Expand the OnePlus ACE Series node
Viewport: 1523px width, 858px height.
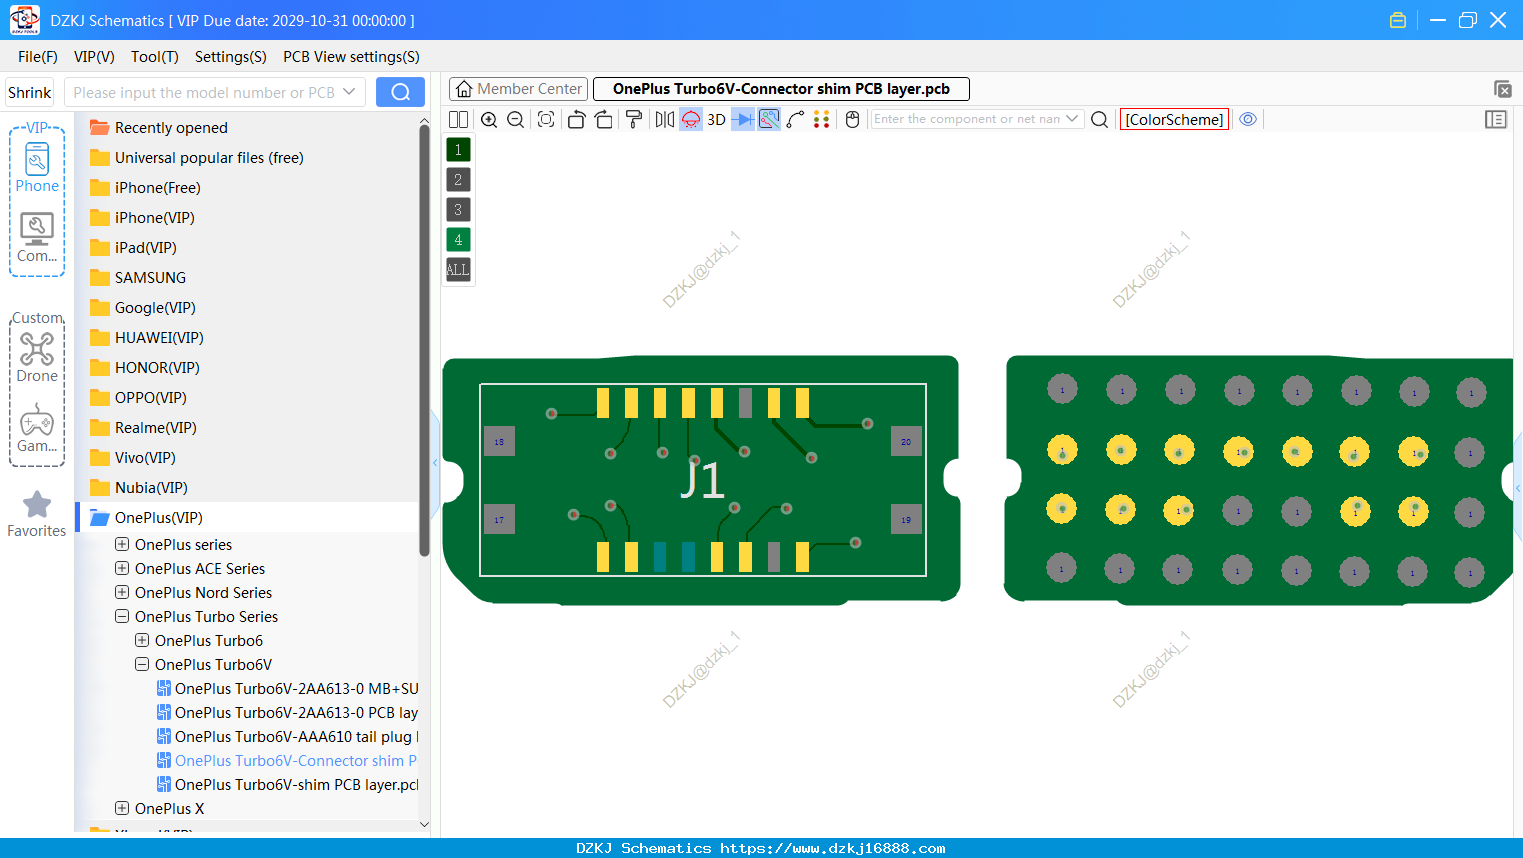pyautogui.click(x=122, y=569)
